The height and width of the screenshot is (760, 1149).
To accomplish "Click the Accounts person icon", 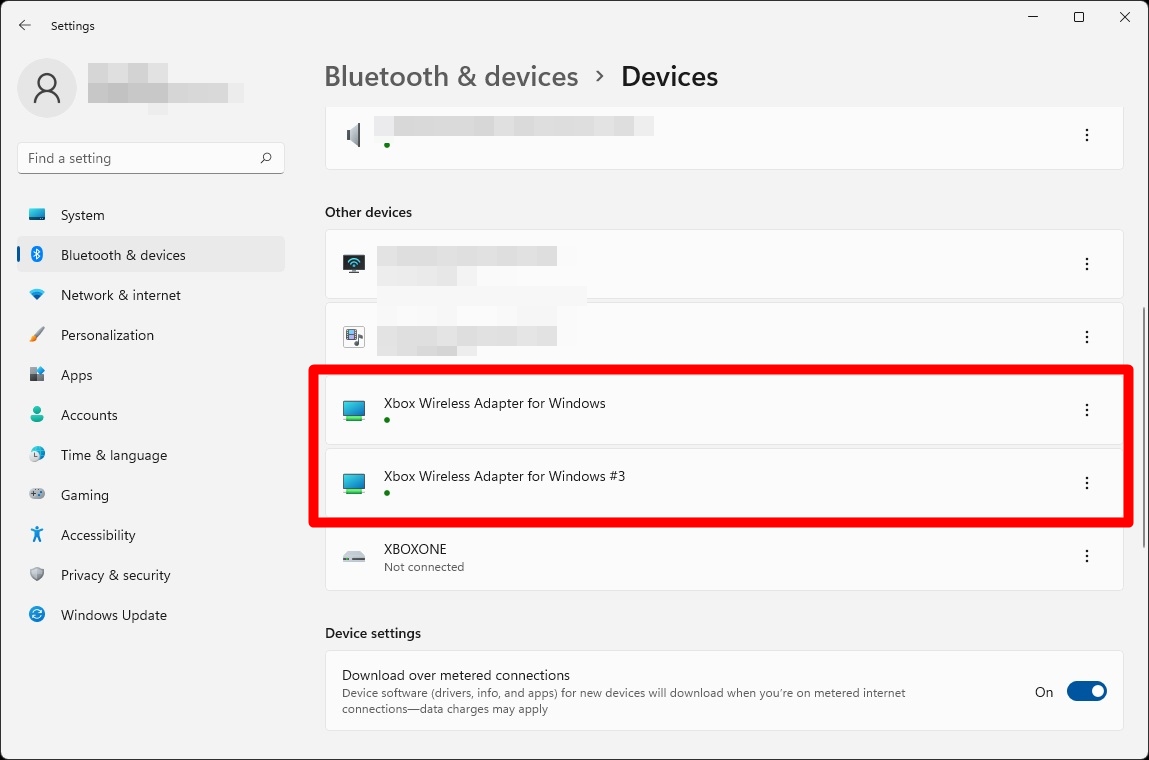I will [x=37, y=414].
